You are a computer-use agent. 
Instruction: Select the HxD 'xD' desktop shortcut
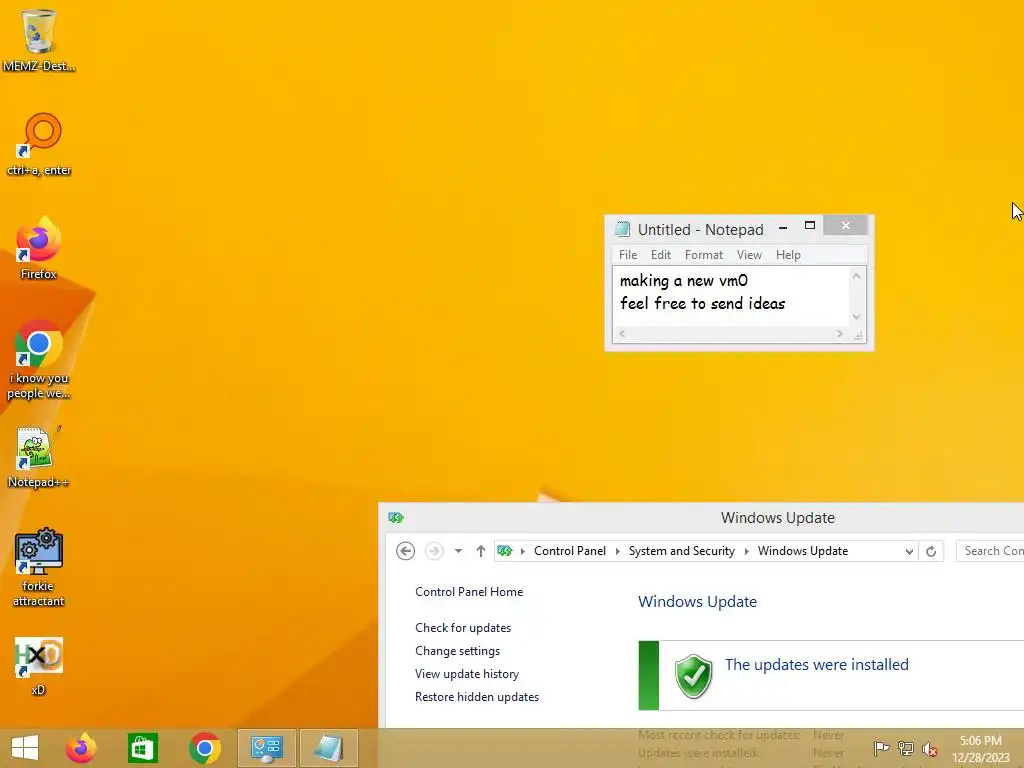click(x=39, y=666)
